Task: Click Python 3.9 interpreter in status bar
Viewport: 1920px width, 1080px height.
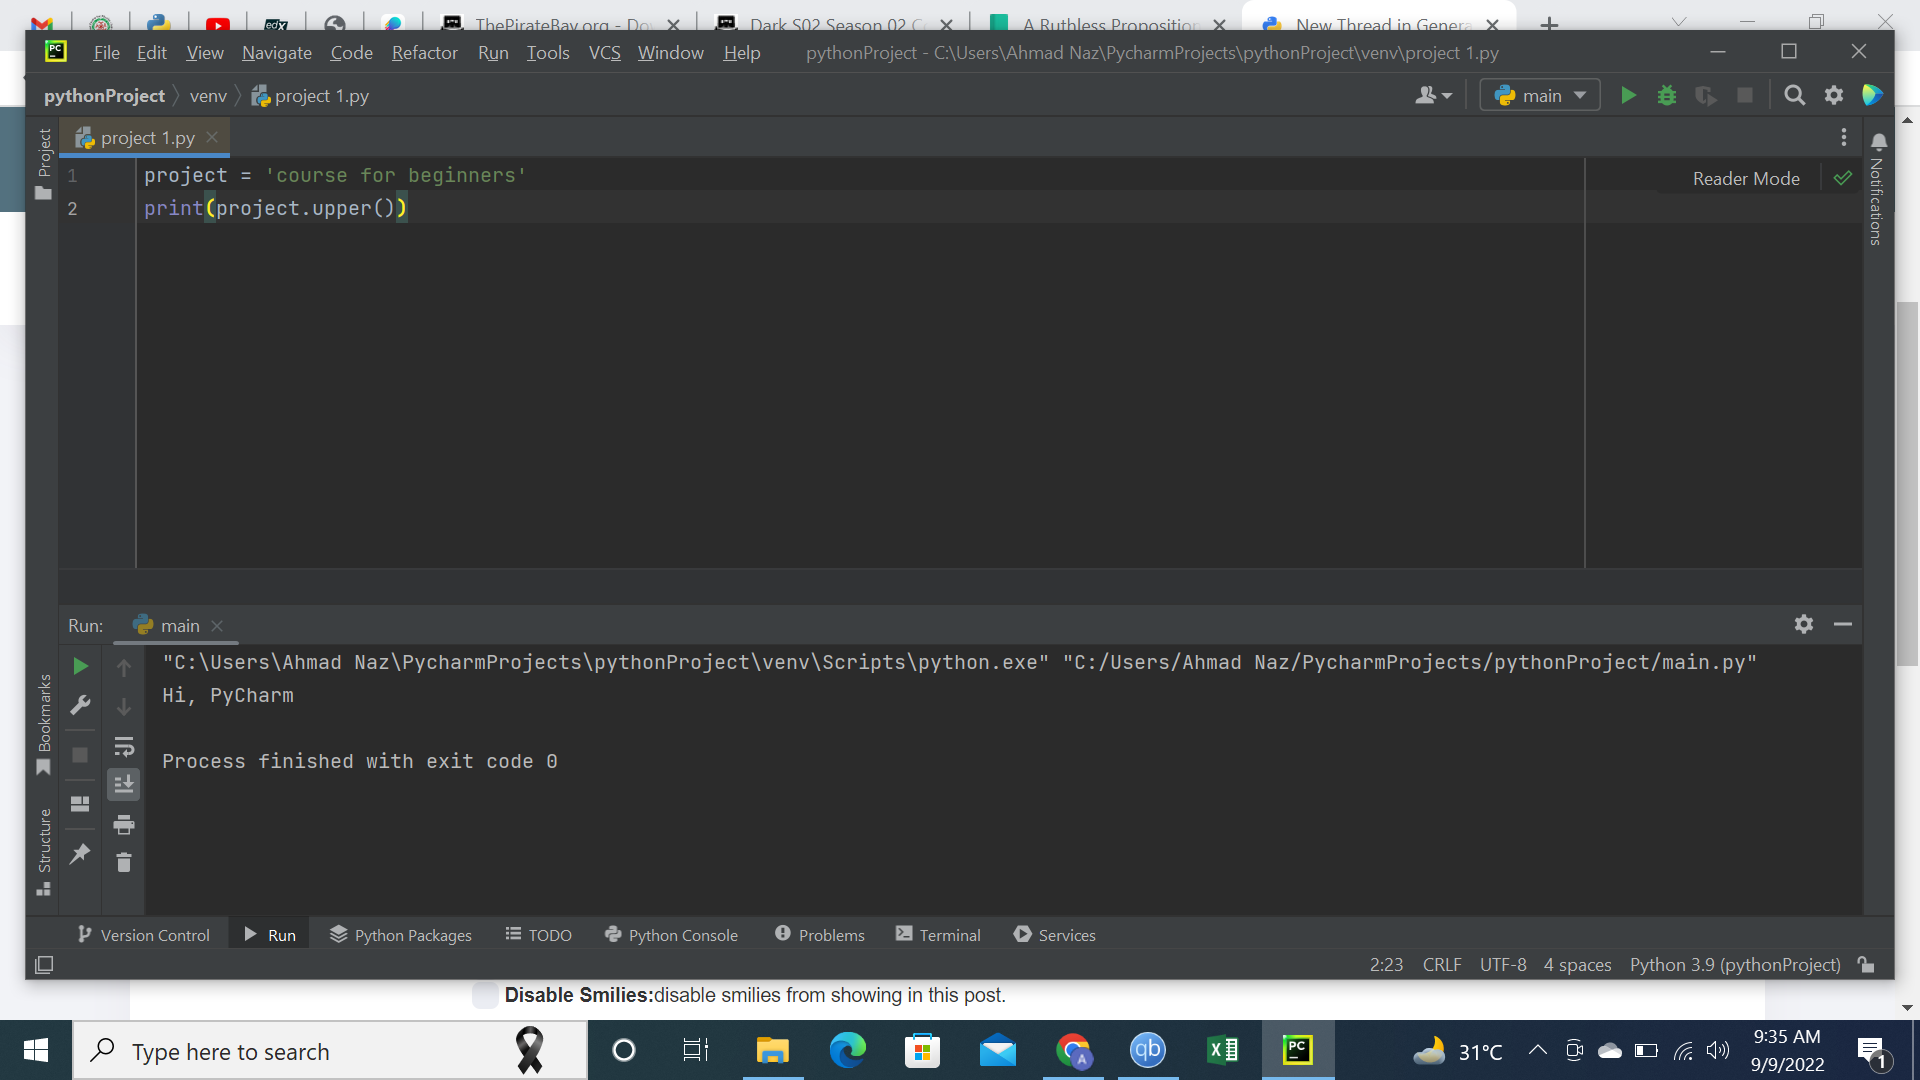Action: click(1735, 965)
